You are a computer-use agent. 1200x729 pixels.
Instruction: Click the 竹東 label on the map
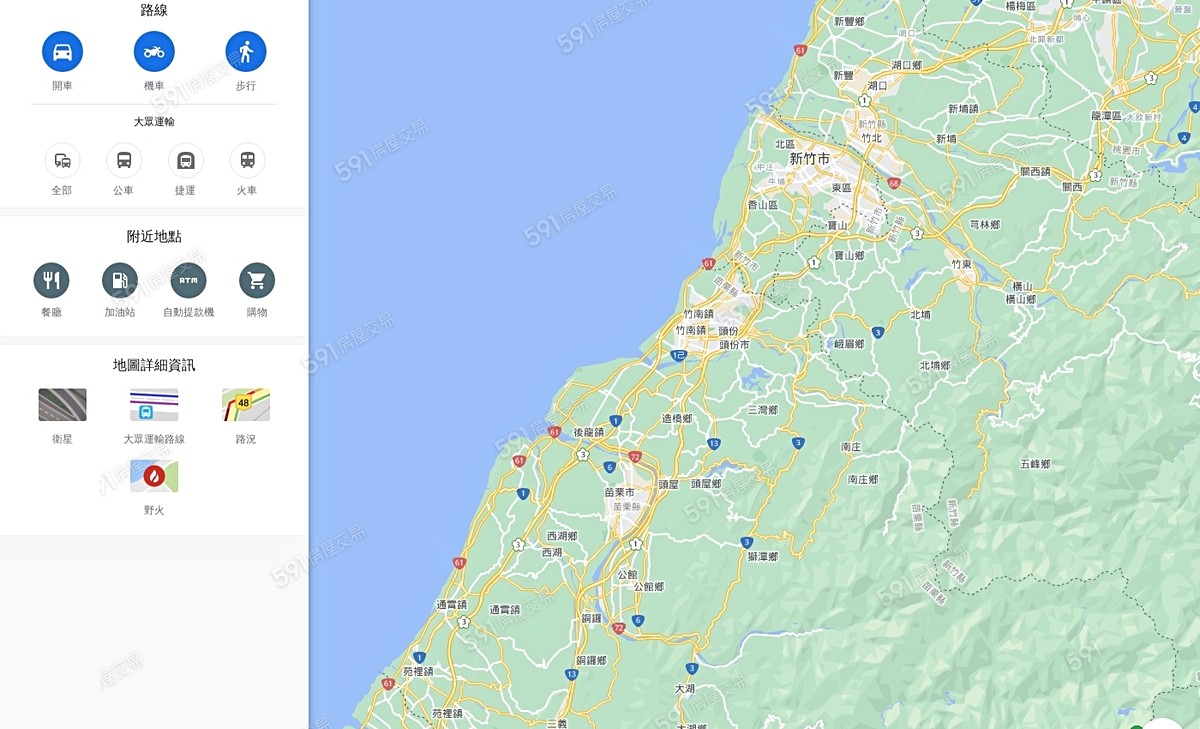[962, 264]
